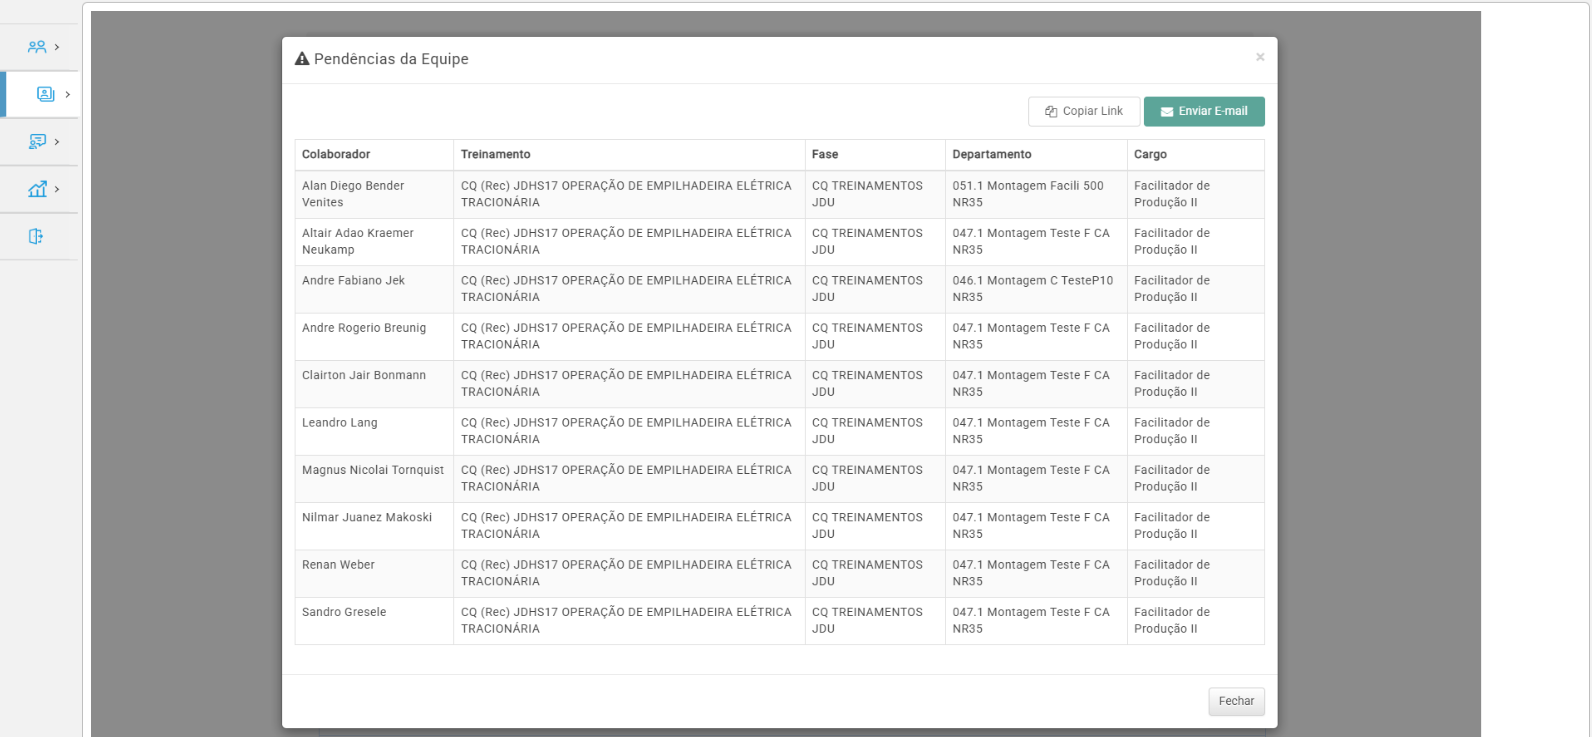This screenshot has height=737, width=1592.
Task: Sort by the Colaborador column header
Action: pyautogui.click(x=336, y=154)
